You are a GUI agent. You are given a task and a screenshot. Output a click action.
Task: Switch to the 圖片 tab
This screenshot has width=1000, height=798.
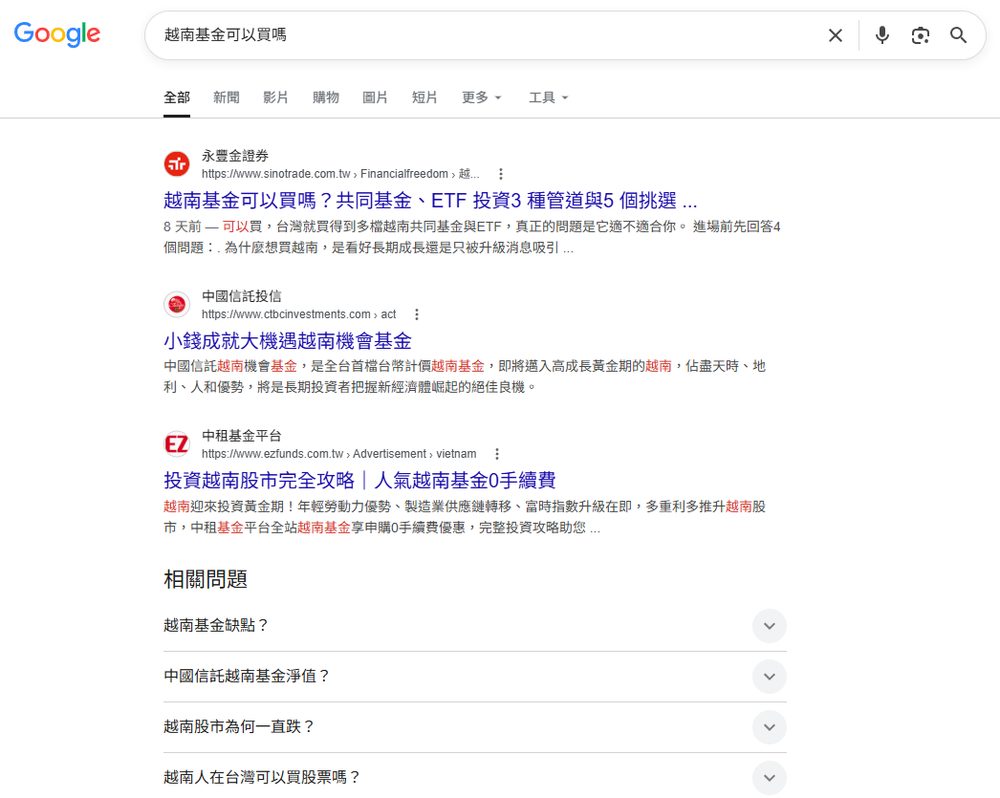pos(375,98)
